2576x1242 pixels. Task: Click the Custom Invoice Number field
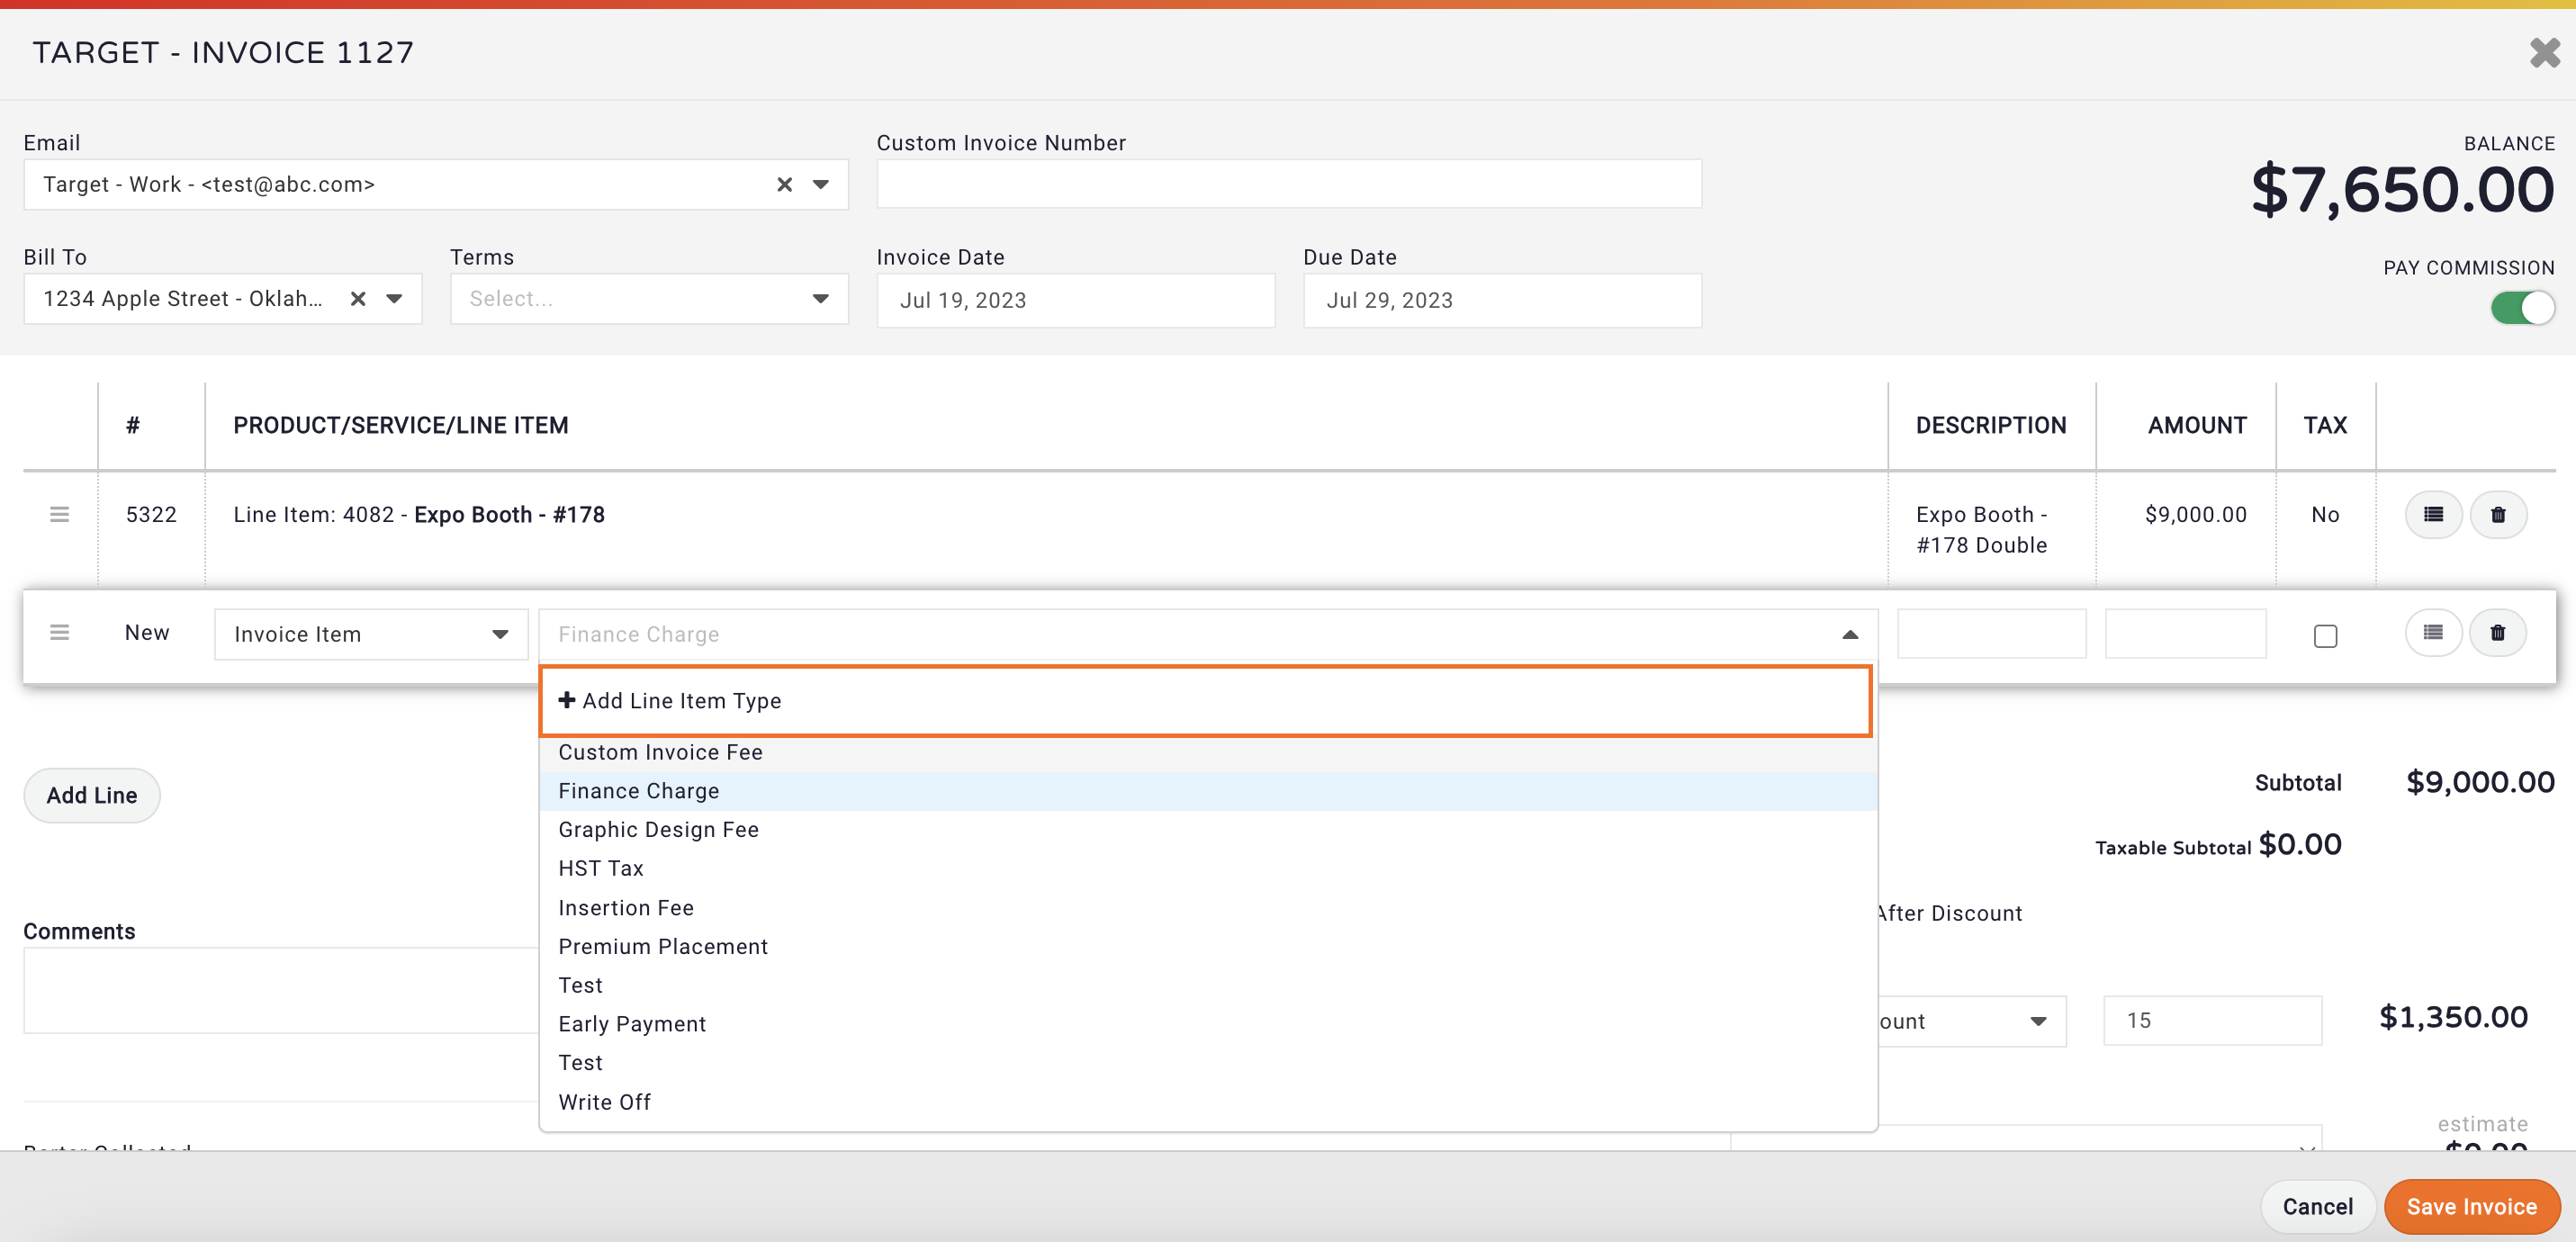(1288, 184)
